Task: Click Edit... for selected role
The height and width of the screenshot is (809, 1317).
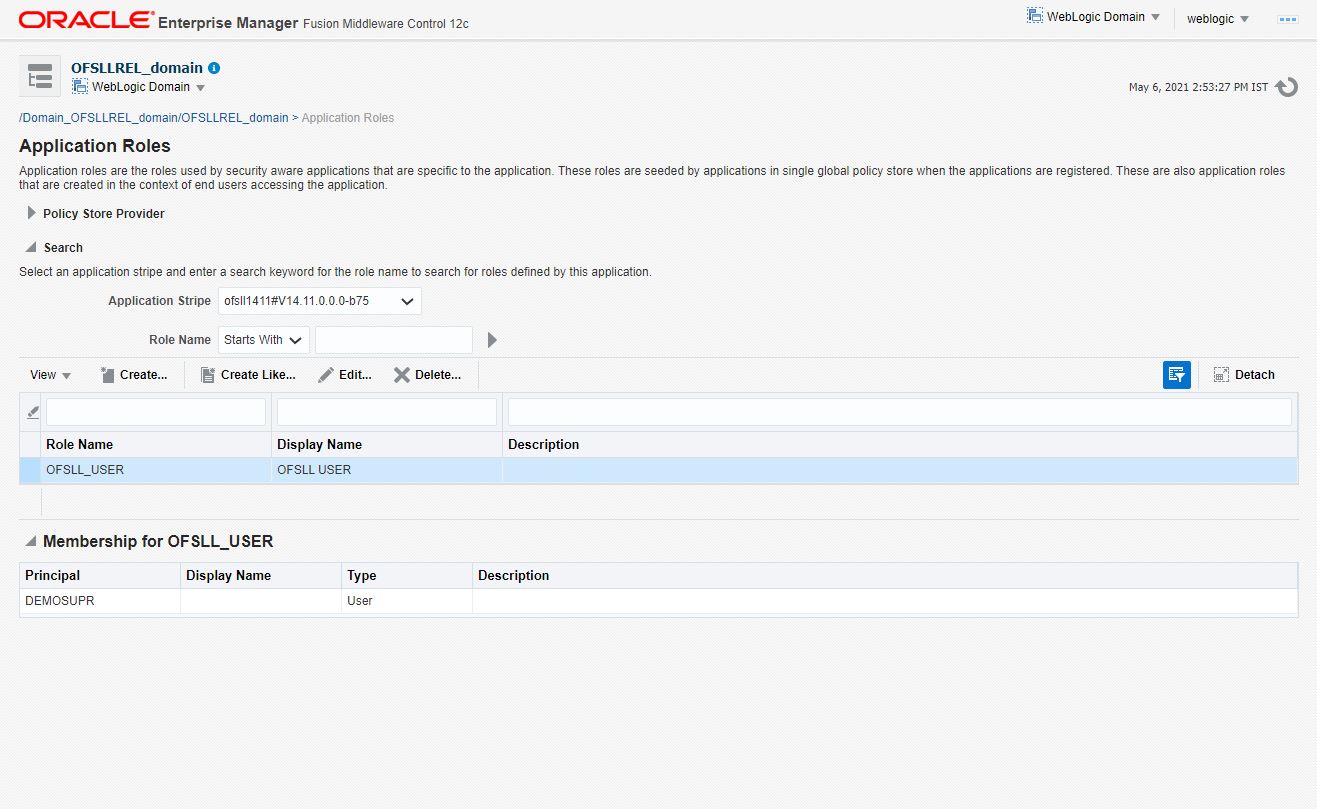Action: click(345, 375)
